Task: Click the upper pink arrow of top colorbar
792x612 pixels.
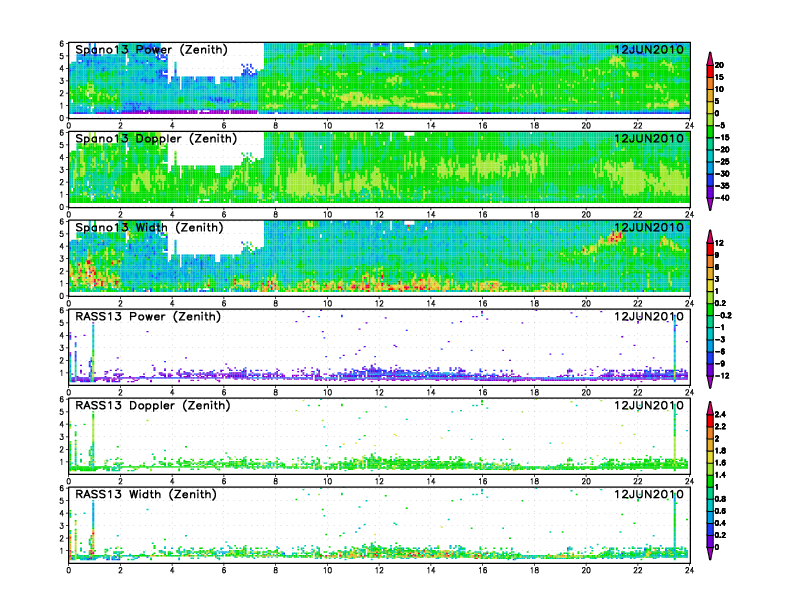Action: pos(710,58)
